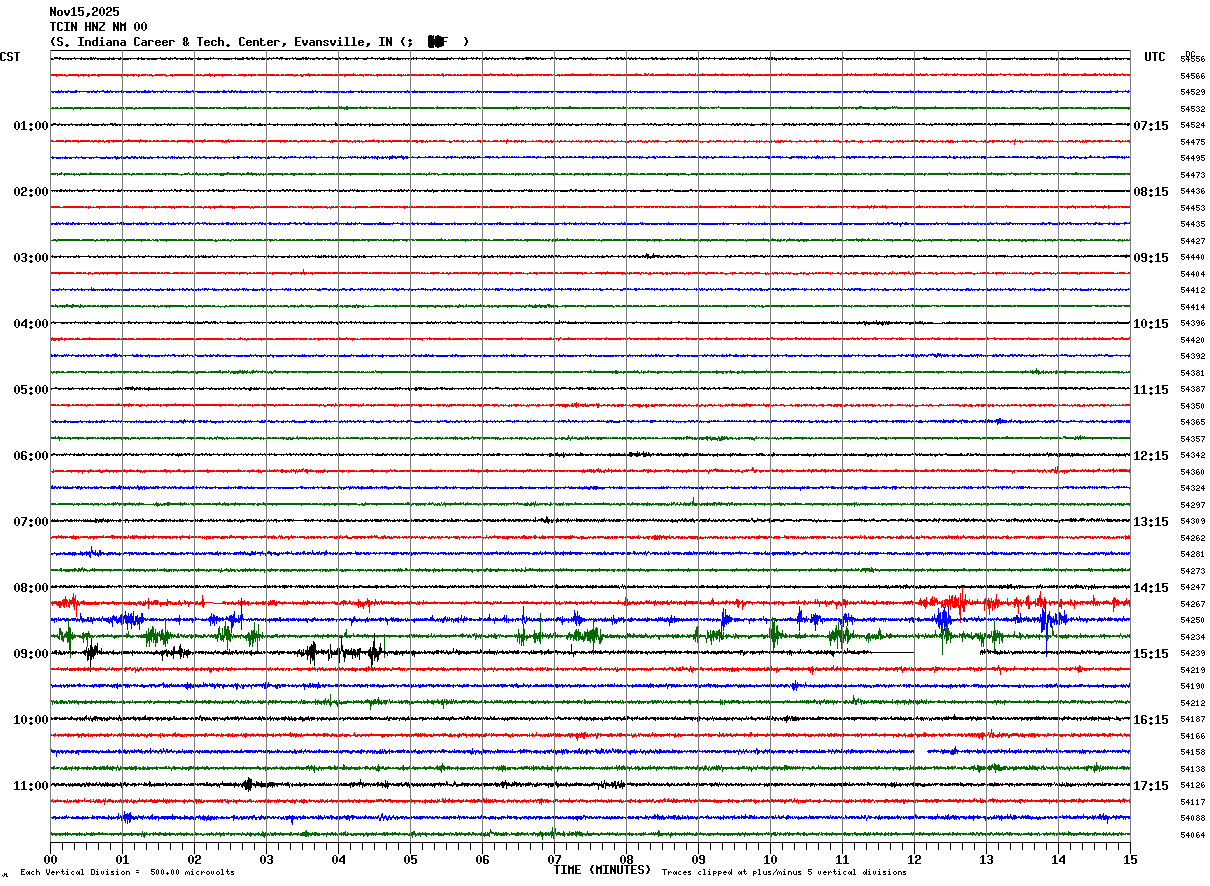The image size is (1210, 886).
Task: Click the UTC timezone label
Action: pyautogui.click(x=1155, y=57)
